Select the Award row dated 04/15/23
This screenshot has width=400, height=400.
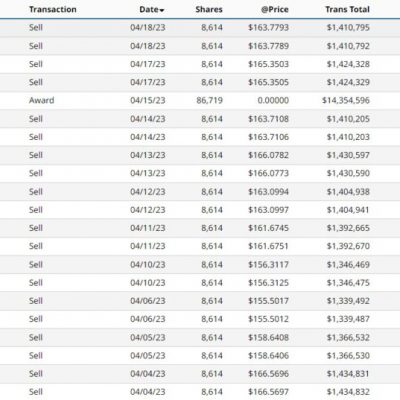pyautogui.click(x=200, y=100)
